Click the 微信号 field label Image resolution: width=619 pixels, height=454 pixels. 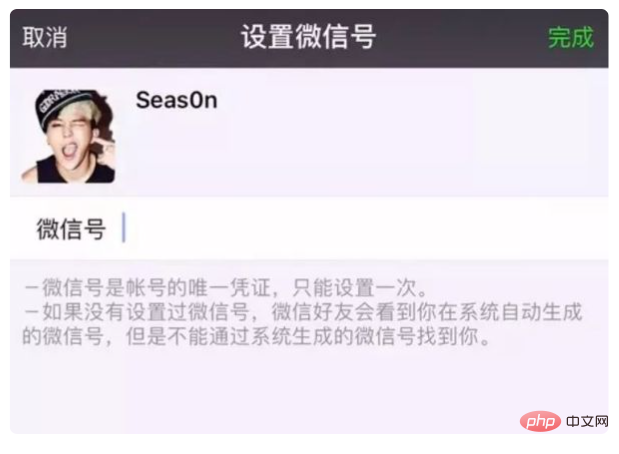[71, 229]
